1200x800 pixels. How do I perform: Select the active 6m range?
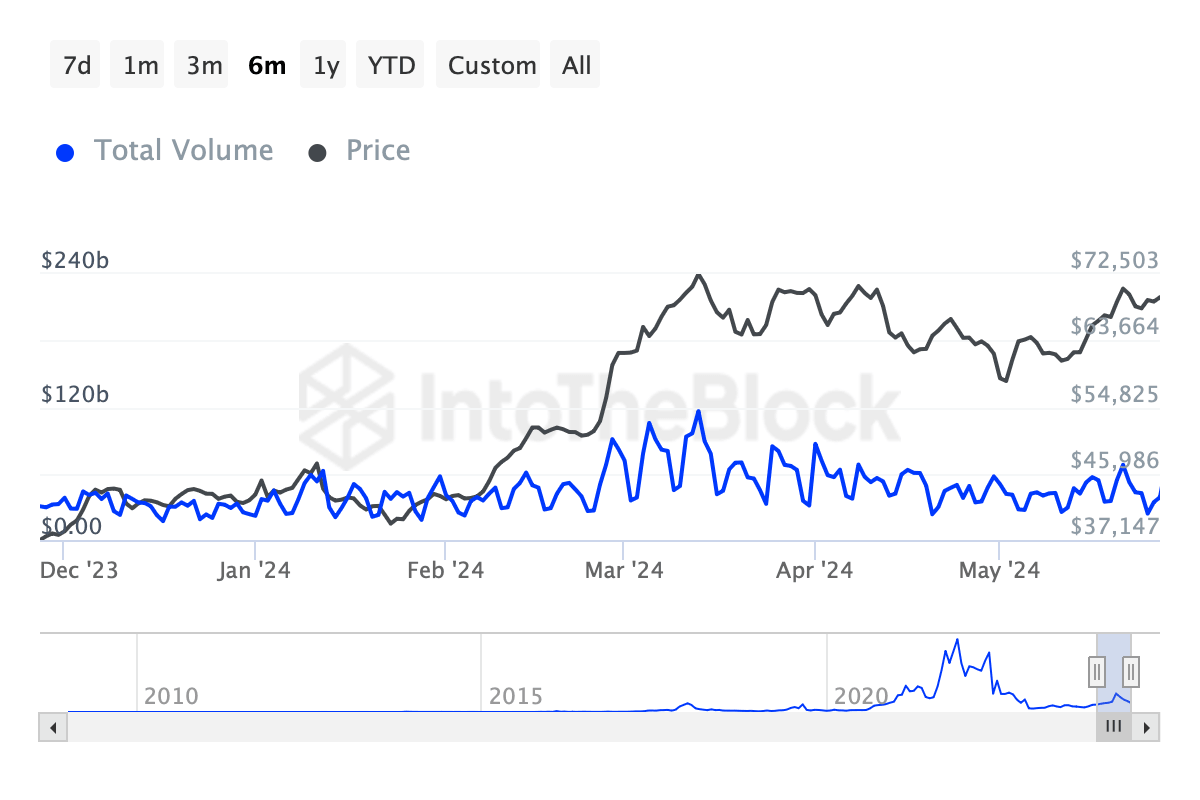coord(267,66)
